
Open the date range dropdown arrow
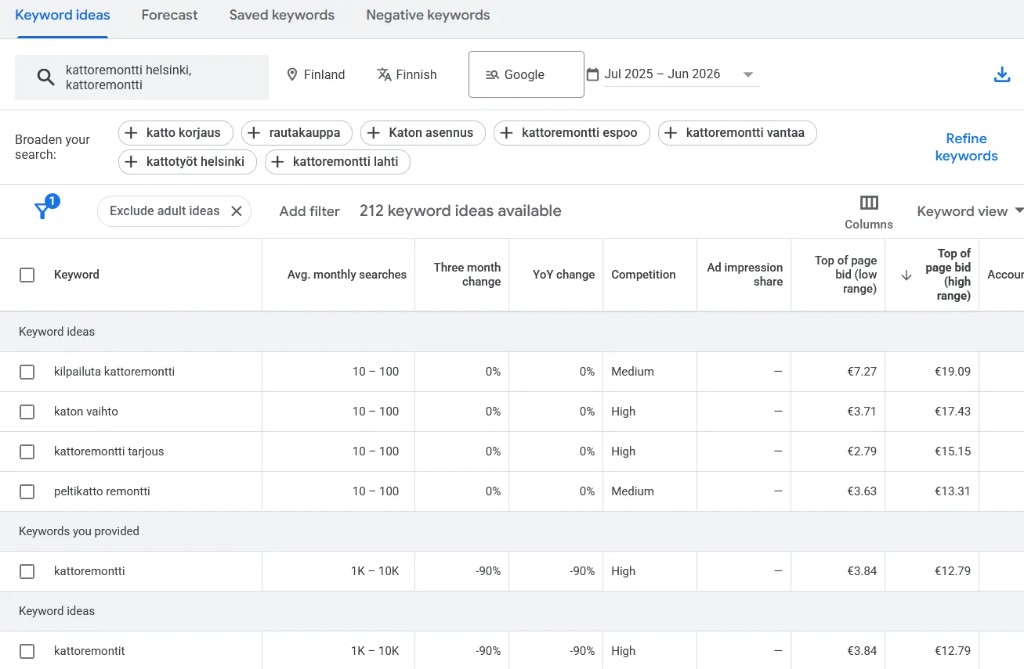click(748, 74)
